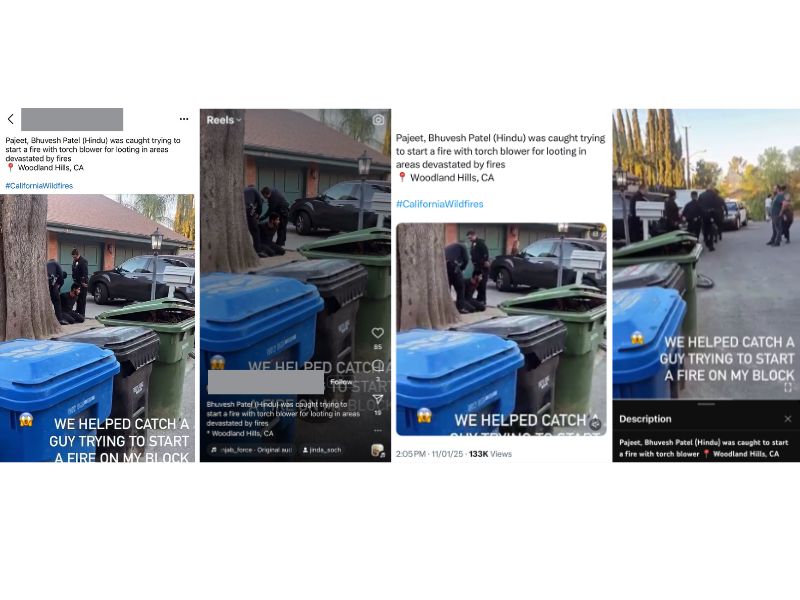
Task: Open #CaliforniaWildfires hashtag in the tweet
Action: (440, 204)
